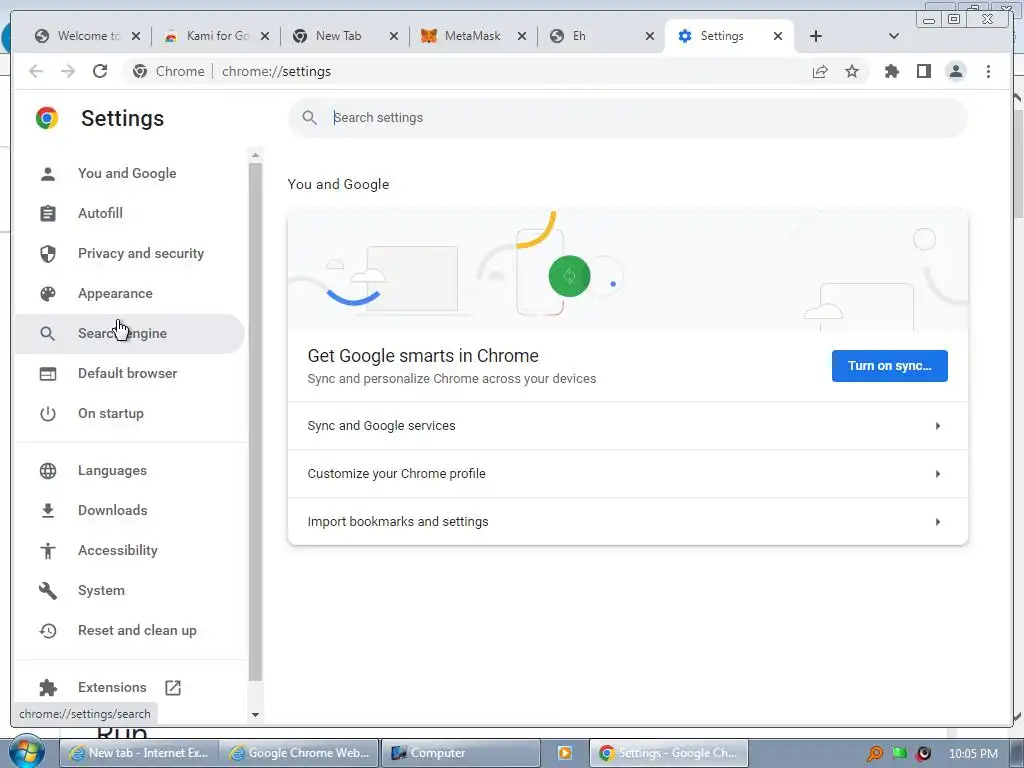This screenshot has width=1024, height=768.
Task: Click the orange magnifier tray icon
Action: coord(875,754)
